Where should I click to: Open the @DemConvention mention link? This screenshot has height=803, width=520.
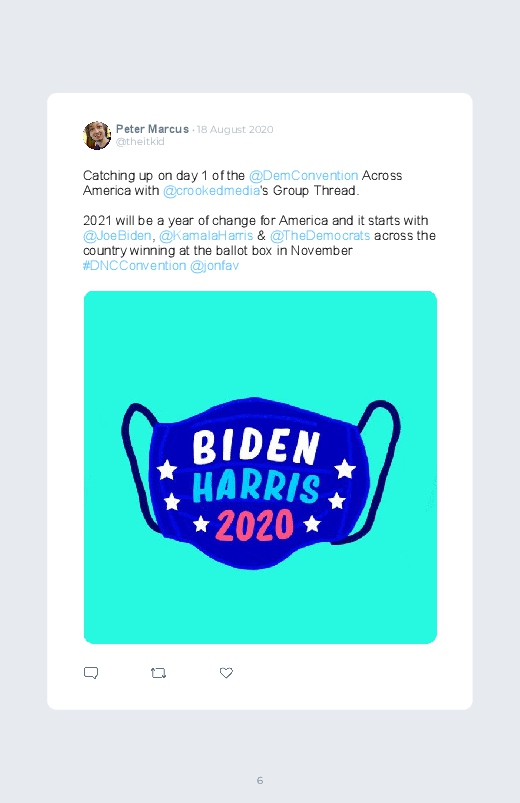(303, 176)
